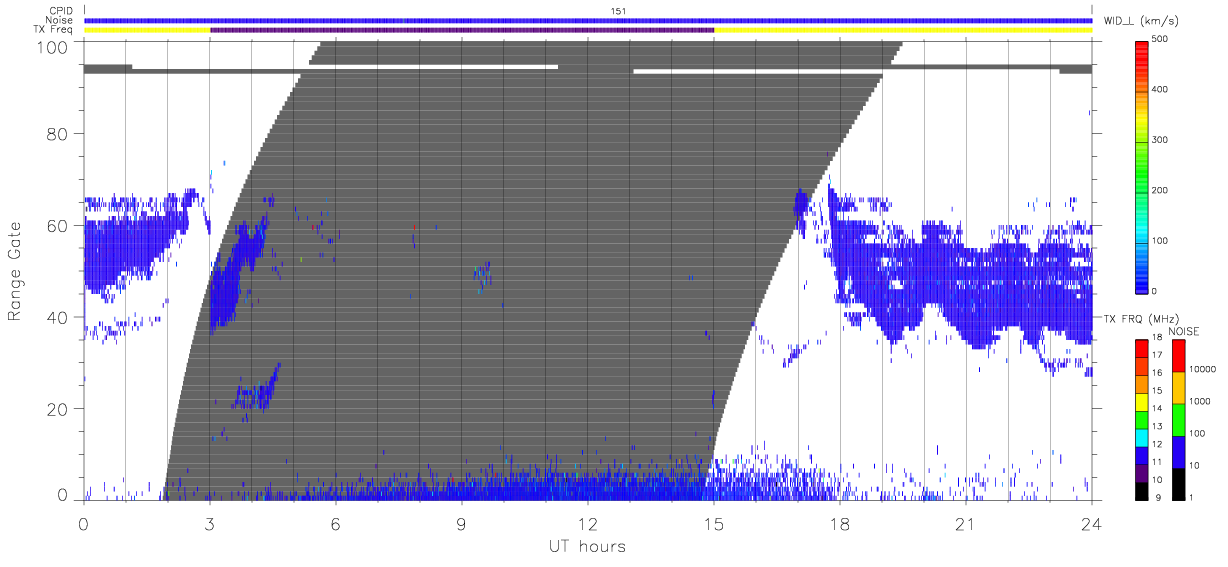
Task: Click the Range Gate axis title
Action: tap(15, 271)
